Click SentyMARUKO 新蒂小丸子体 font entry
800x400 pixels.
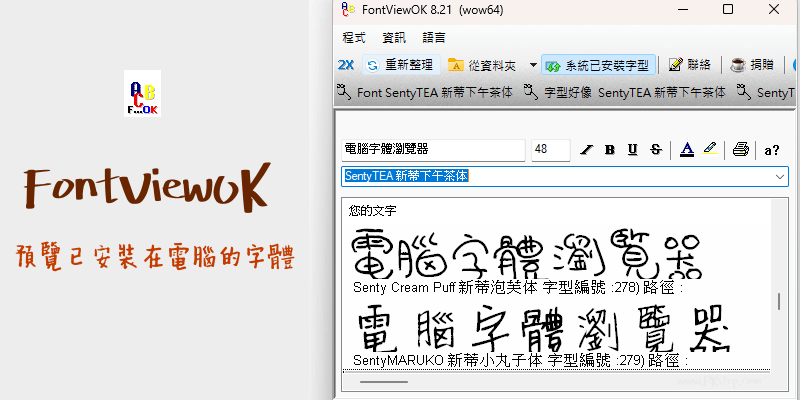[520, 361]
